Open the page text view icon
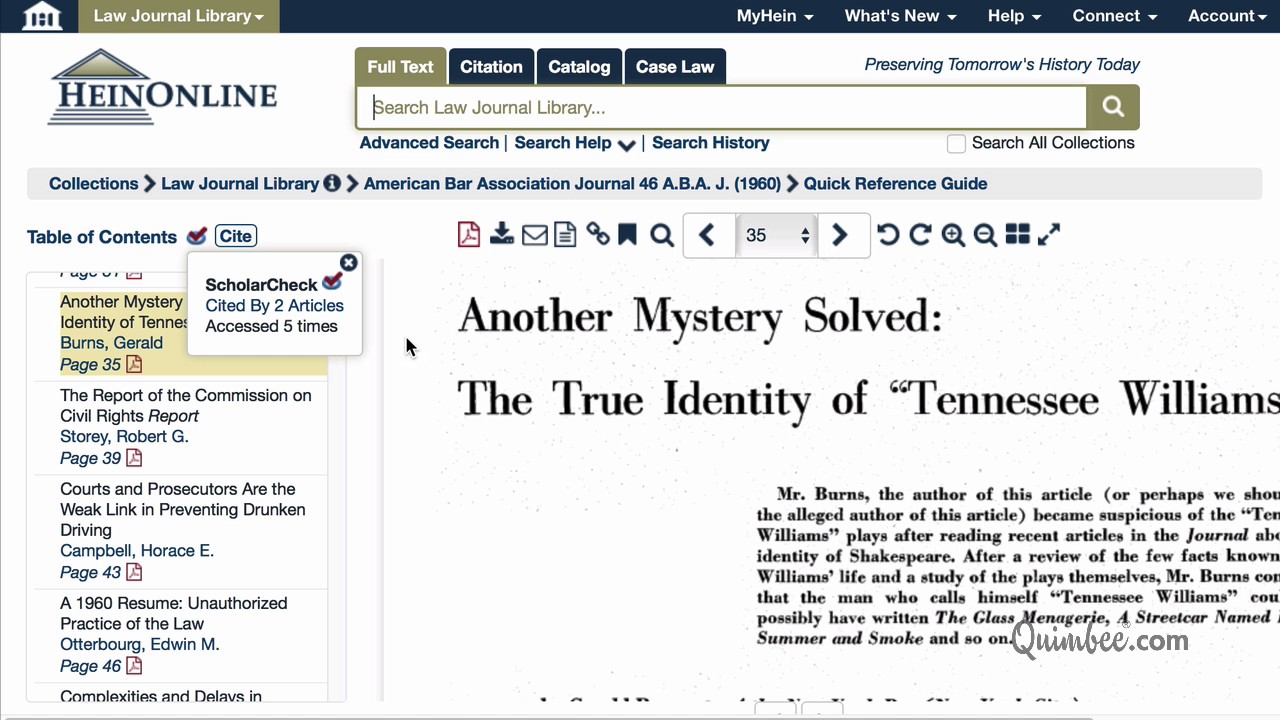The image size is (1280, 720). pyautogui.click(x=565, y=235)
